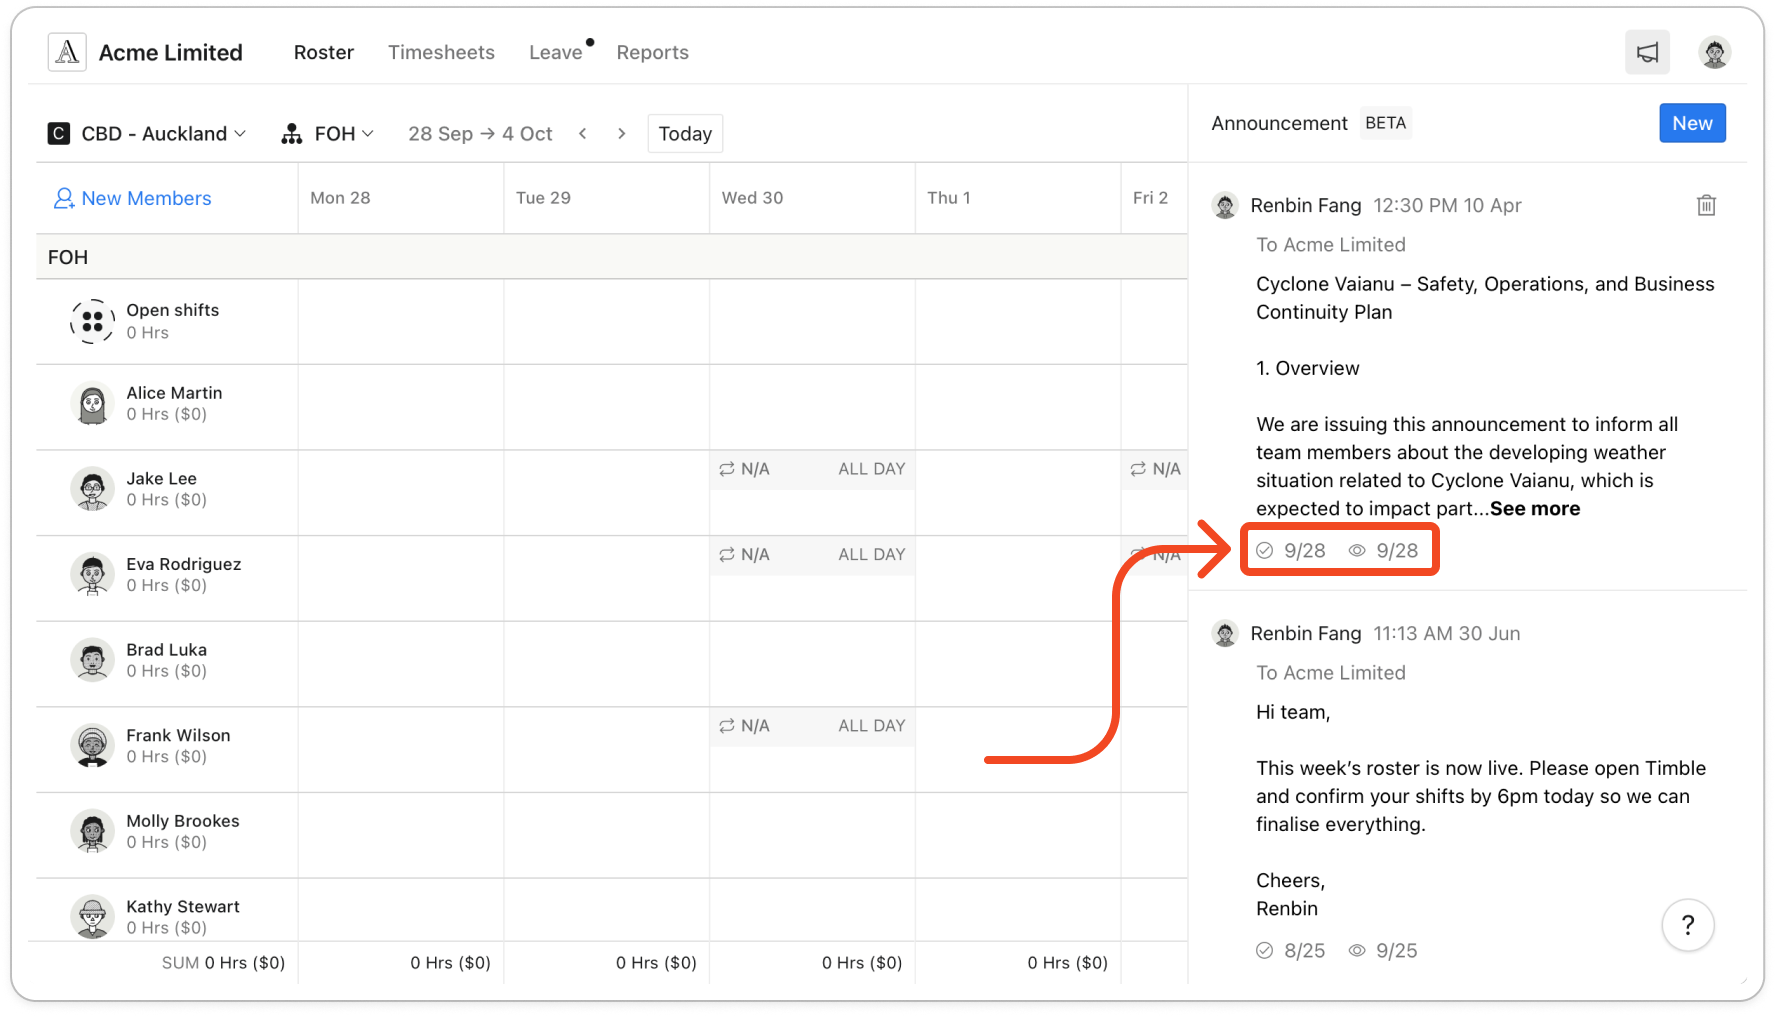Expand the Cyclone announcement with See more
Image resolution: width=1776 pixels, height=1016 pixels.
tap(1535, 509)
